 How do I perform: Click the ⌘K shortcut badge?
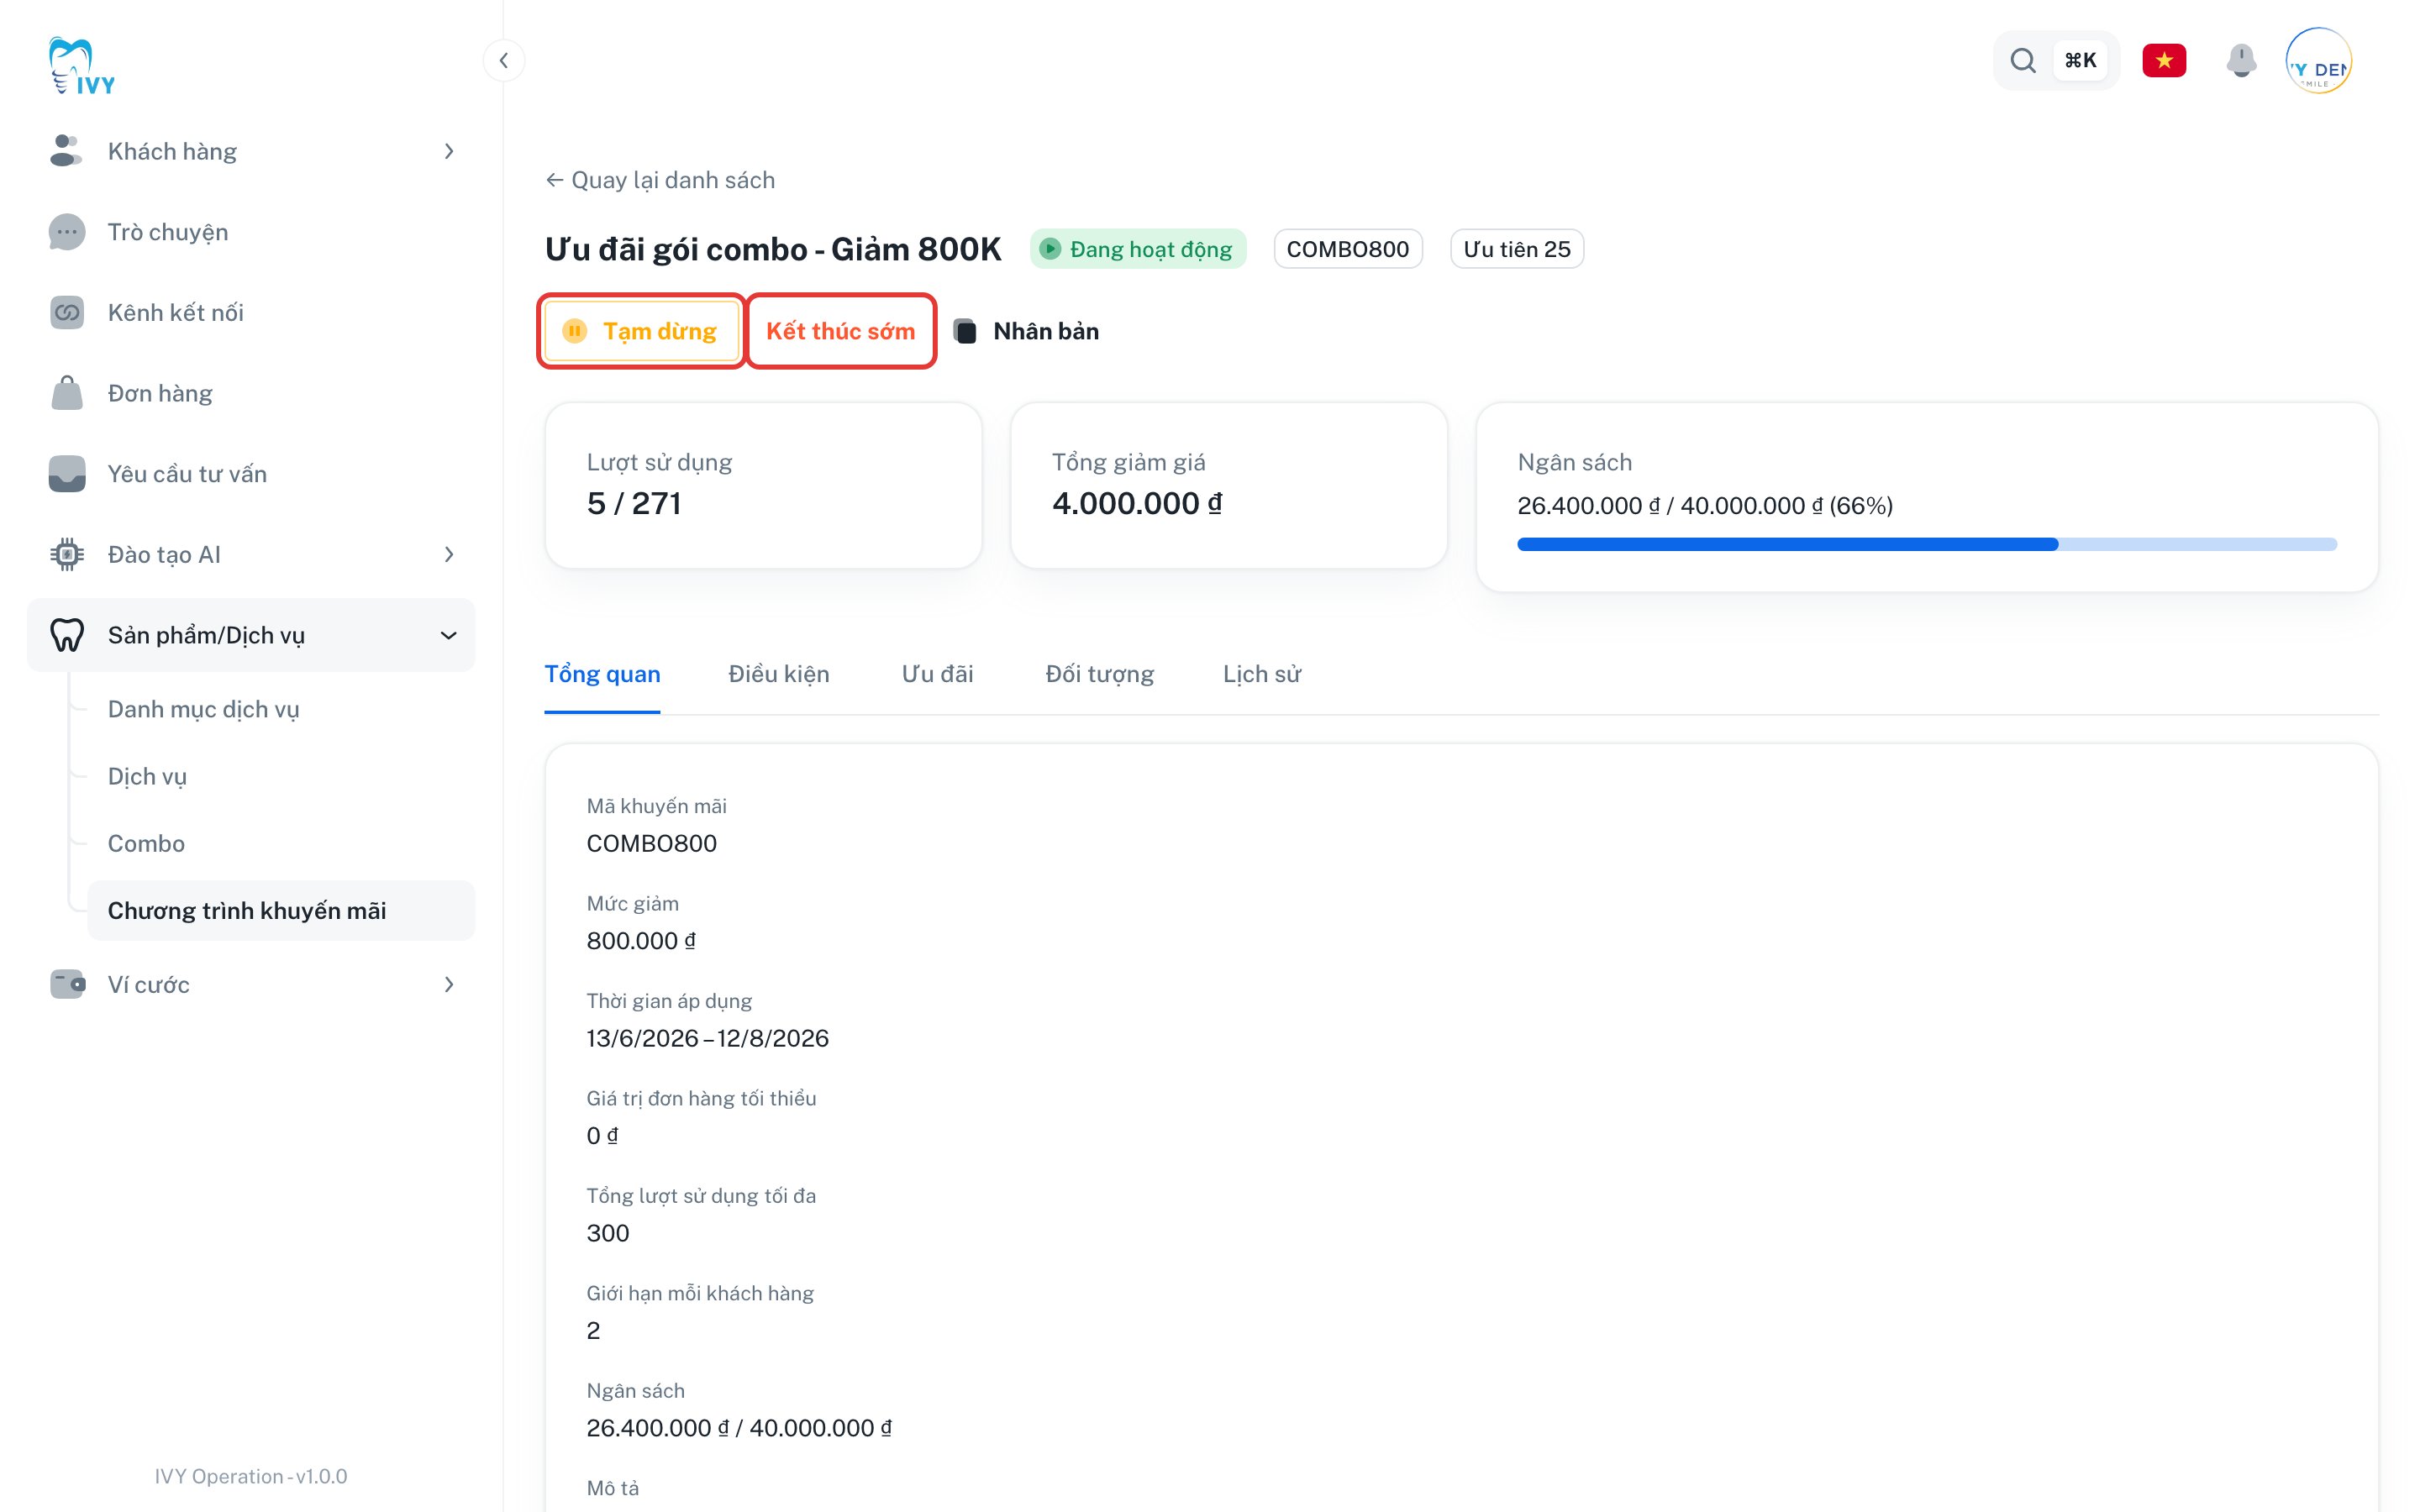tap(2080, 61)
